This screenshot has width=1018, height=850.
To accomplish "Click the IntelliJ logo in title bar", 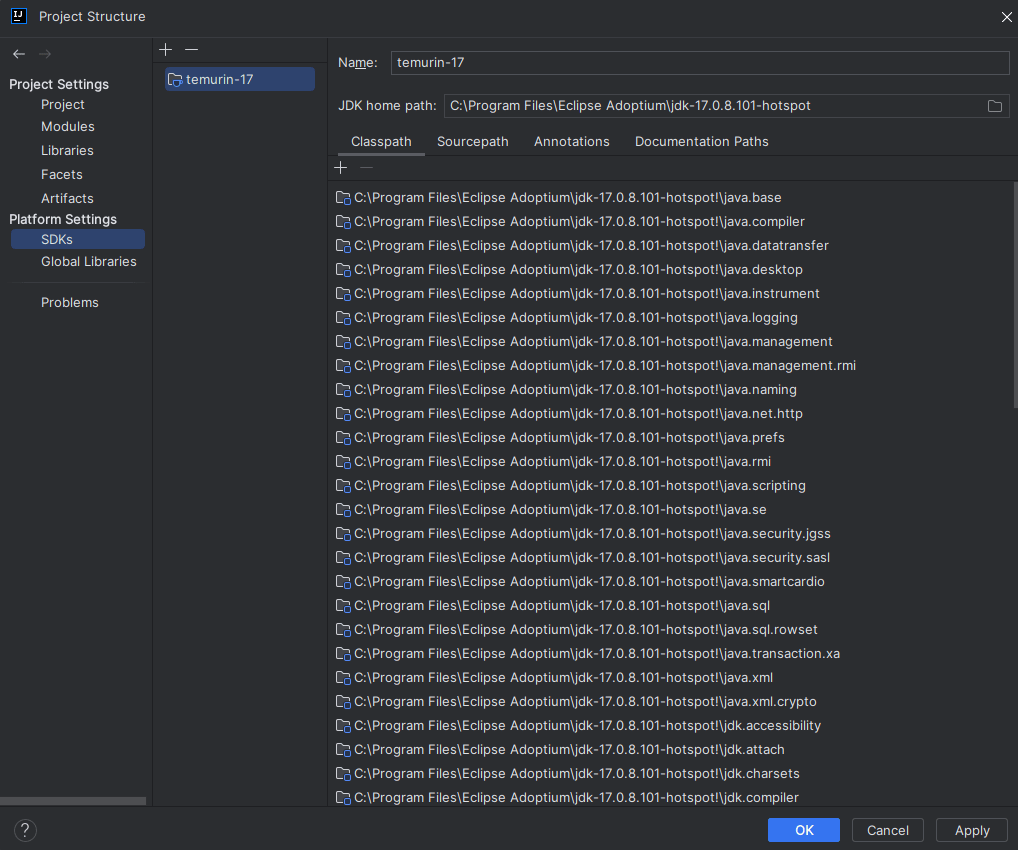I will [x=19, y=16].
